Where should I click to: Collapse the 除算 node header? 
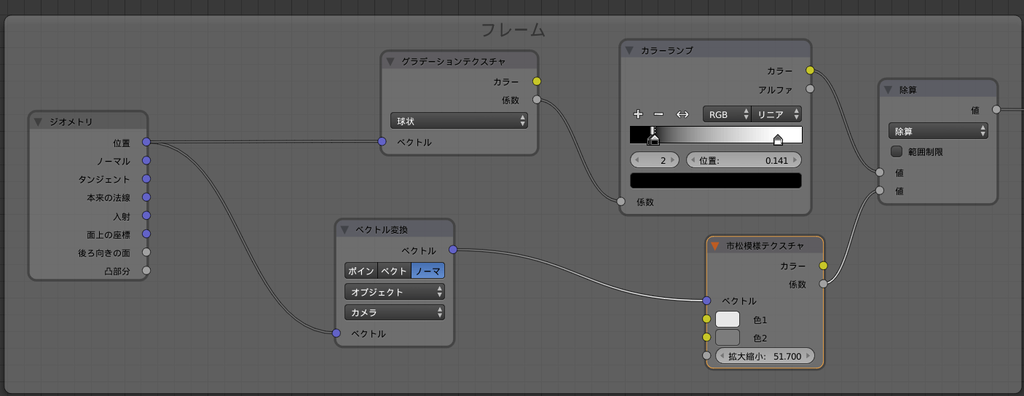click(x=888, y=90)
